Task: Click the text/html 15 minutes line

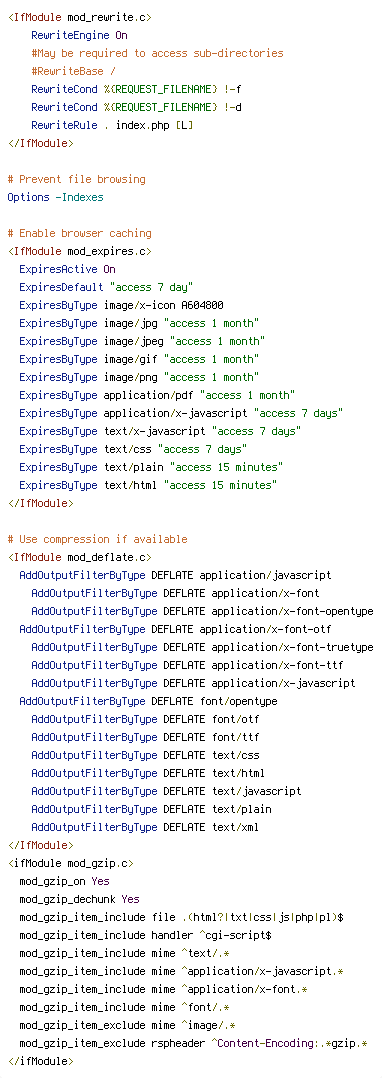Action: point(148,485)
